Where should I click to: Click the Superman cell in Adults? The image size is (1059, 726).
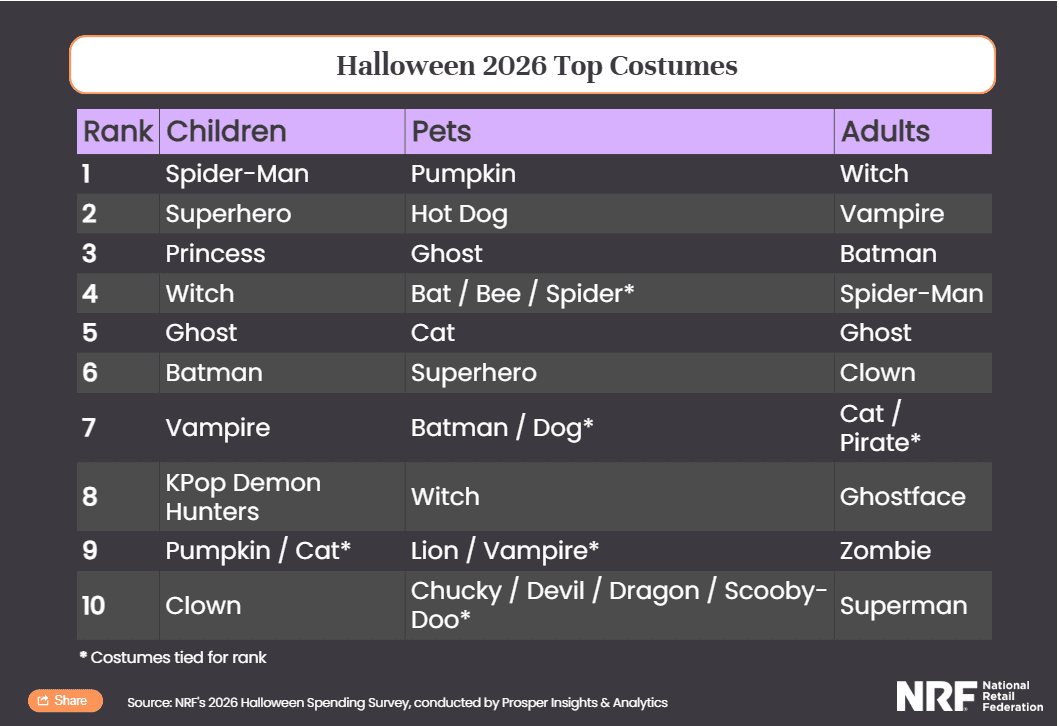click(903, 606)
